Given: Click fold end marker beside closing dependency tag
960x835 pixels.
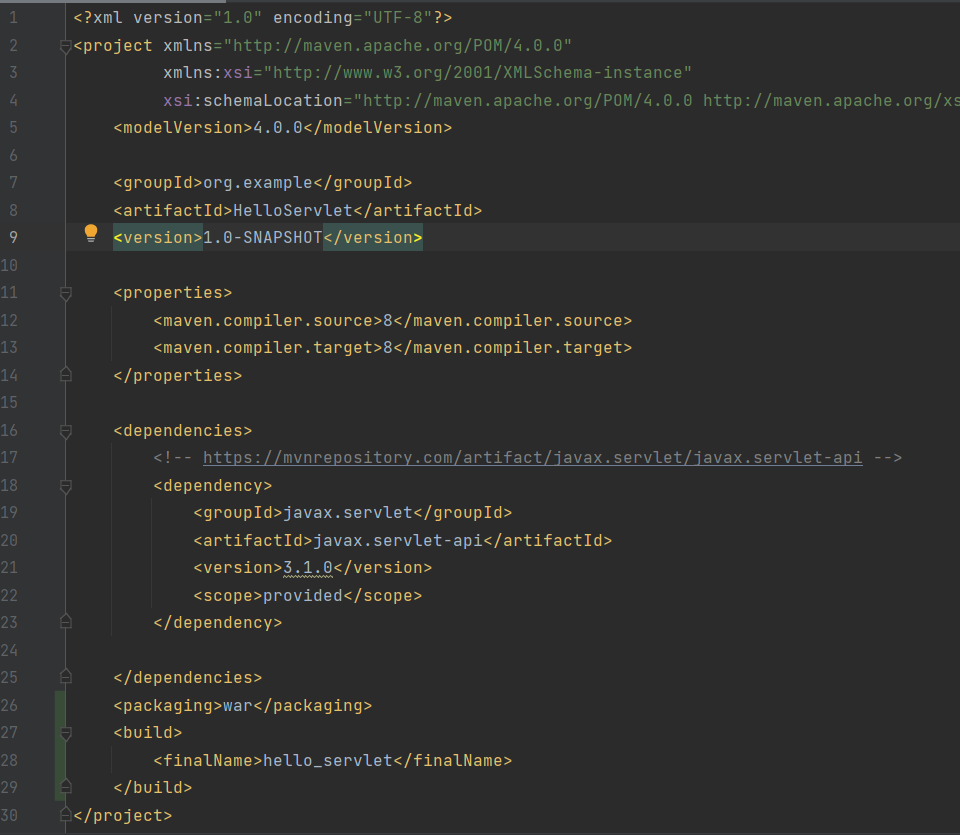Looking at the screenshot, I should tap(66, 622).
